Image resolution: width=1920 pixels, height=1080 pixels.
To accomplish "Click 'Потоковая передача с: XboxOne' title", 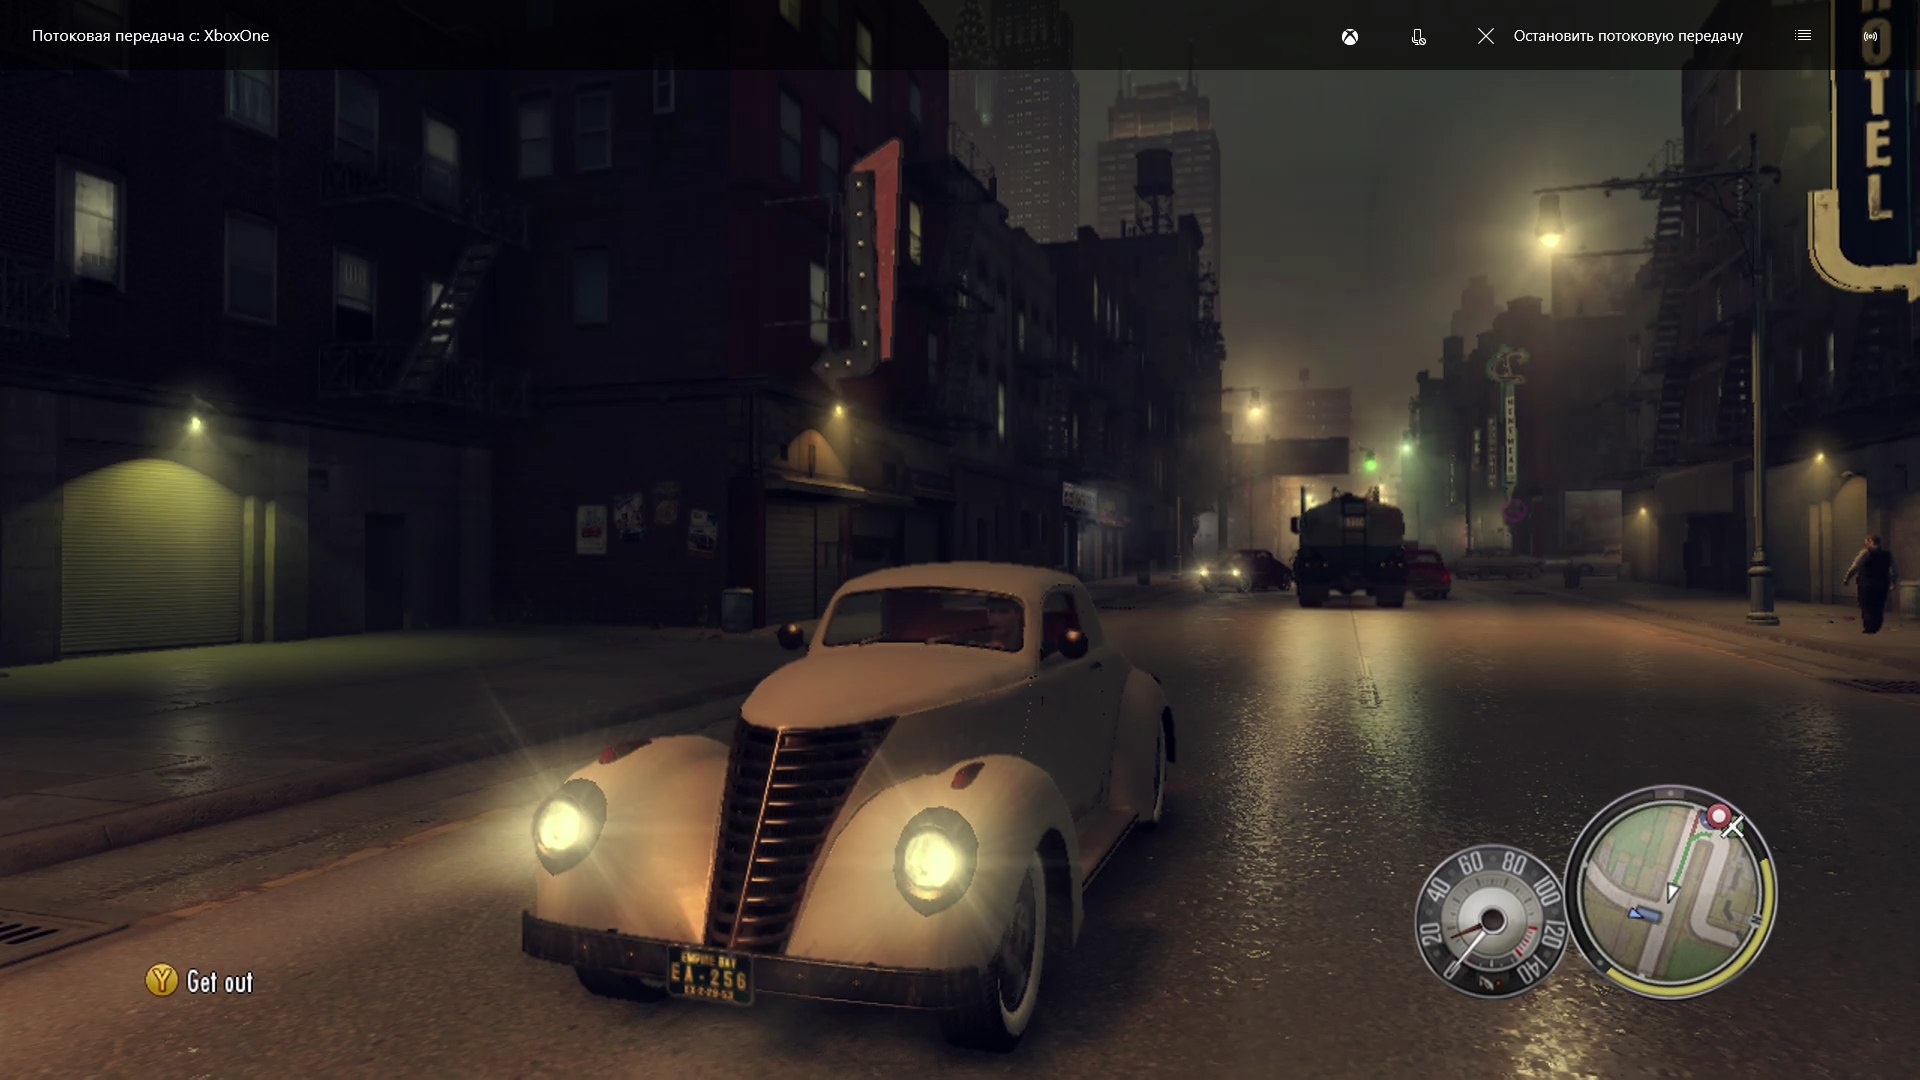I will [x=150, y=36].
